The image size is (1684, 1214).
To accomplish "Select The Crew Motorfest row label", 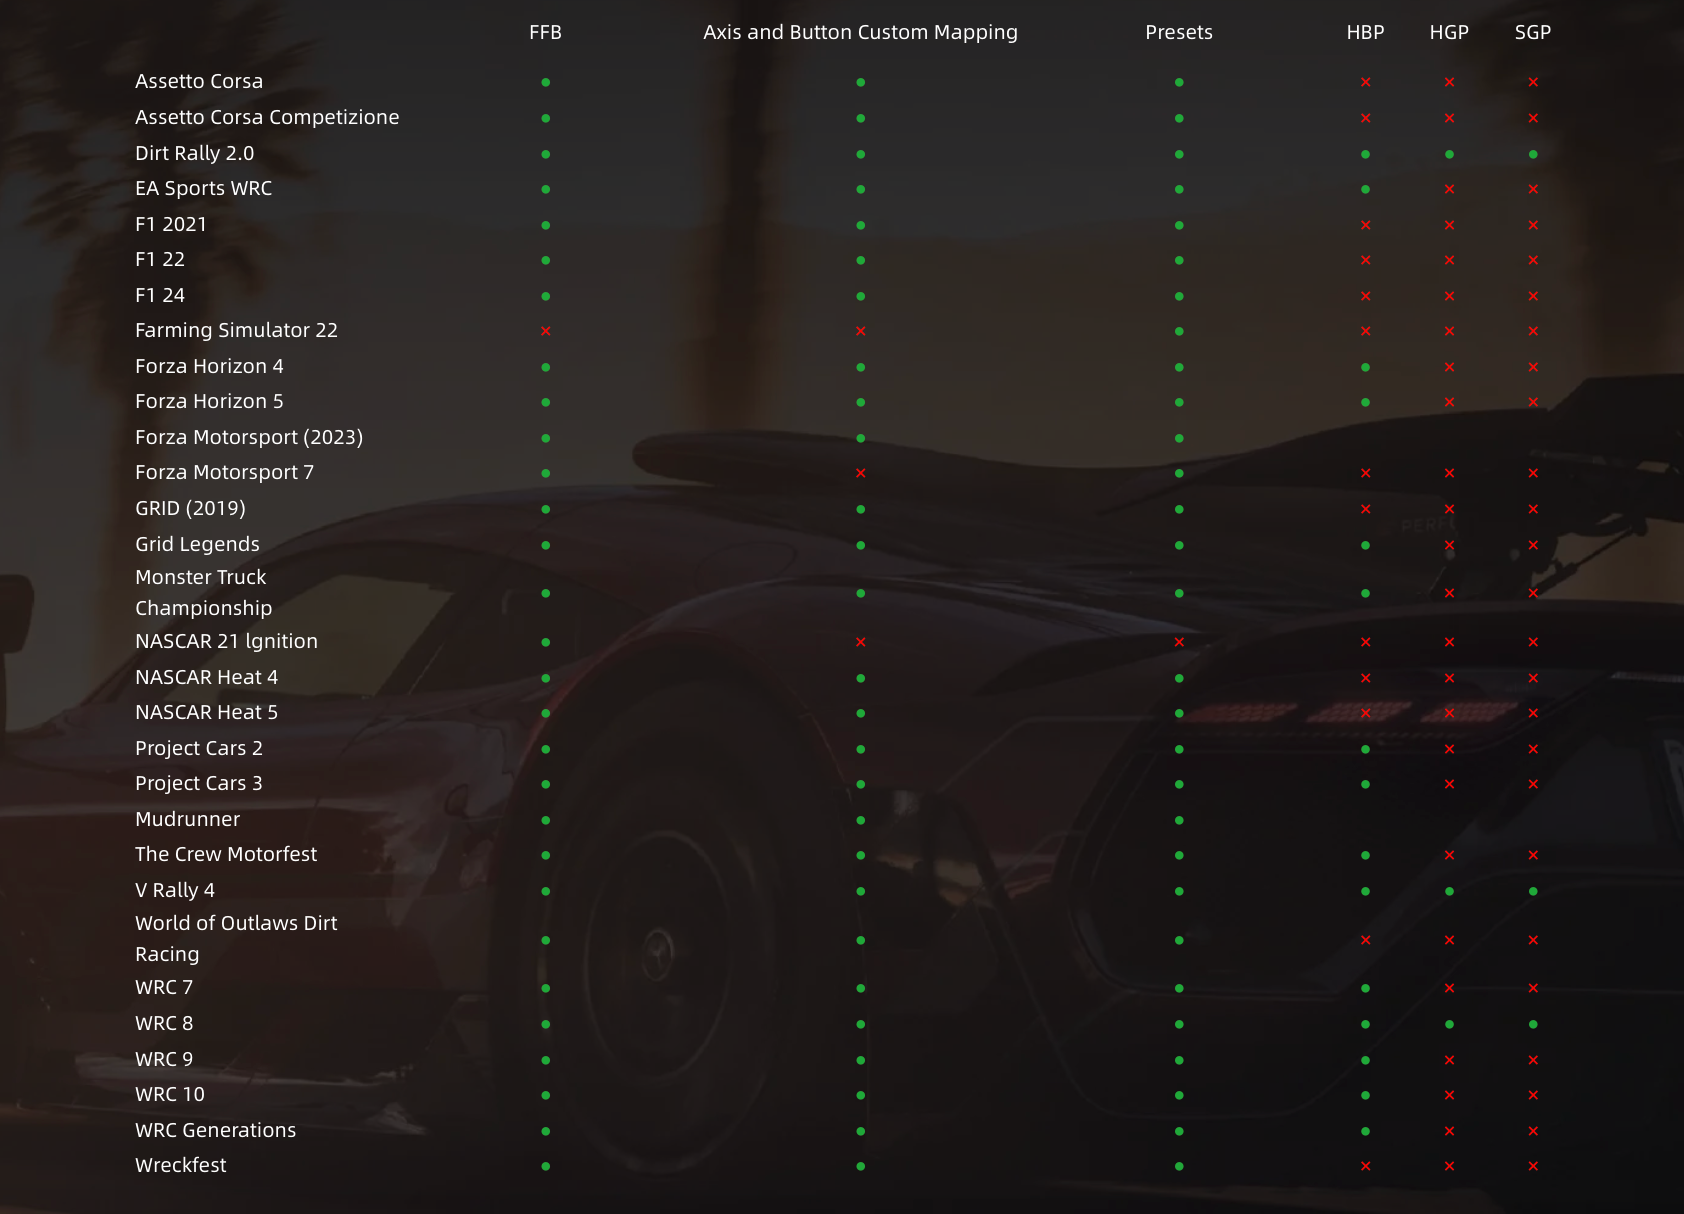I will pos(226,854).
